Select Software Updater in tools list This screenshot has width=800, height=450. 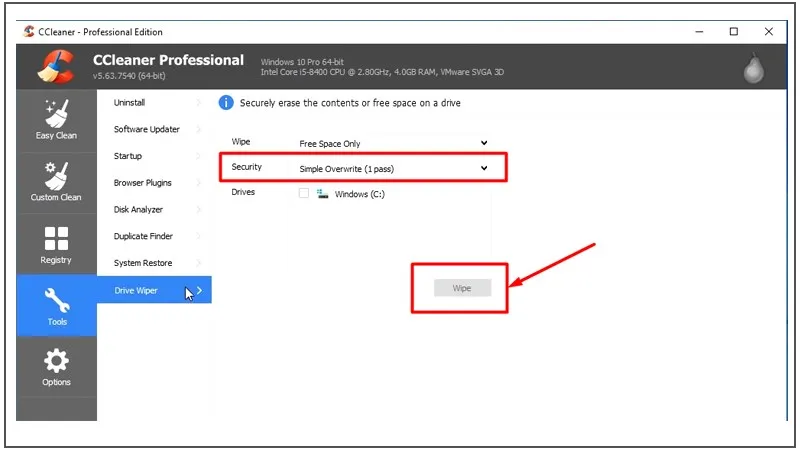click(146, 130)
